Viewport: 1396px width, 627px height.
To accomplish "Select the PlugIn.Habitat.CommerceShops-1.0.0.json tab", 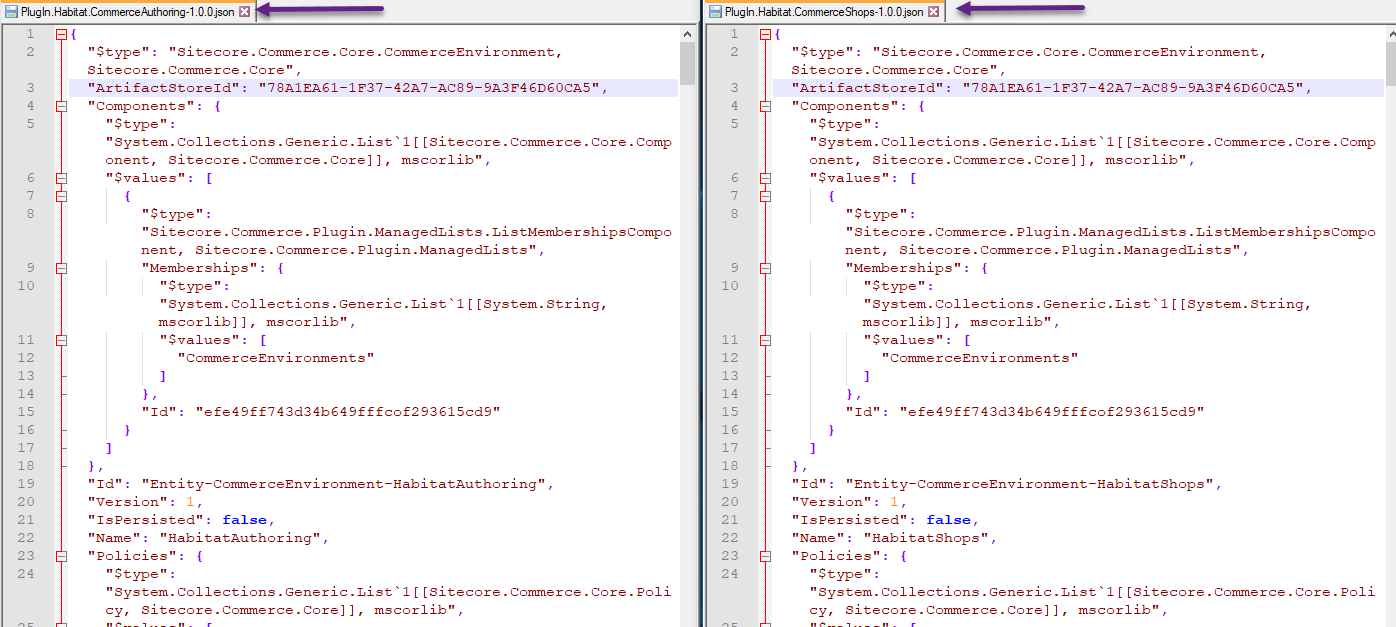I will click(x=825, y=12).
